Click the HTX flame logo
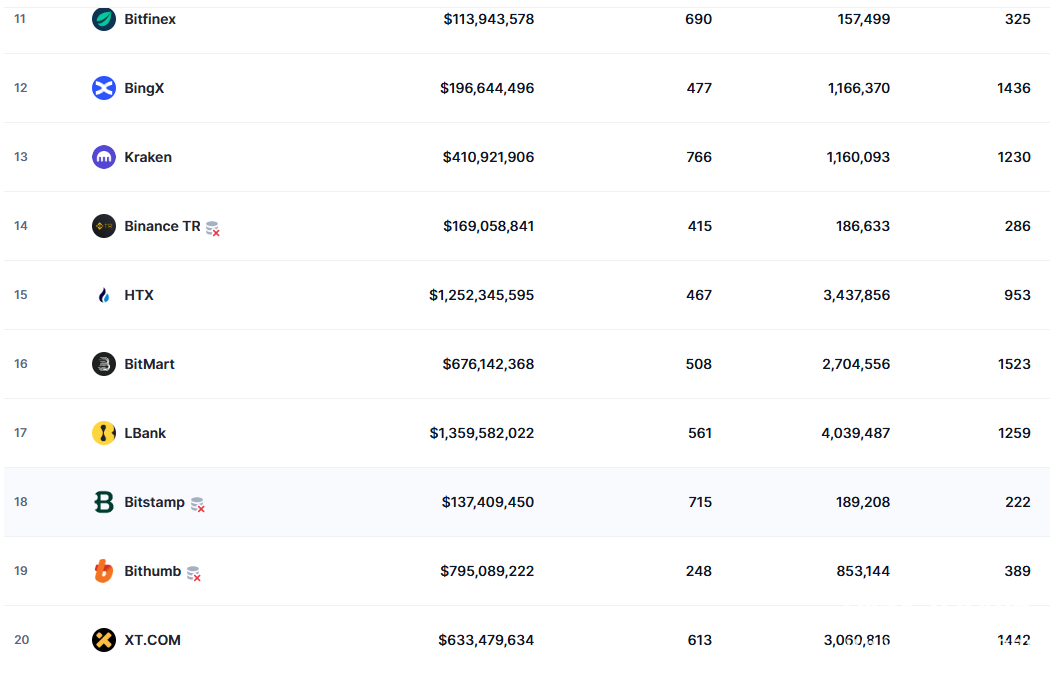The image size is (1050, 674). coord(104,295)
